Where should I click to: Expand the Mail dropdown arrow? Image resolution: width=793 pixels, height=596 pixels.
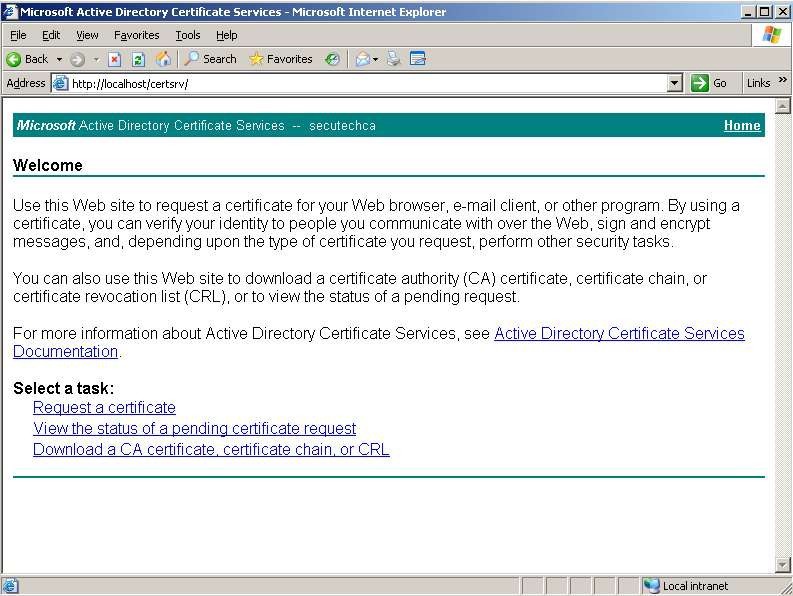coord(375,59)
